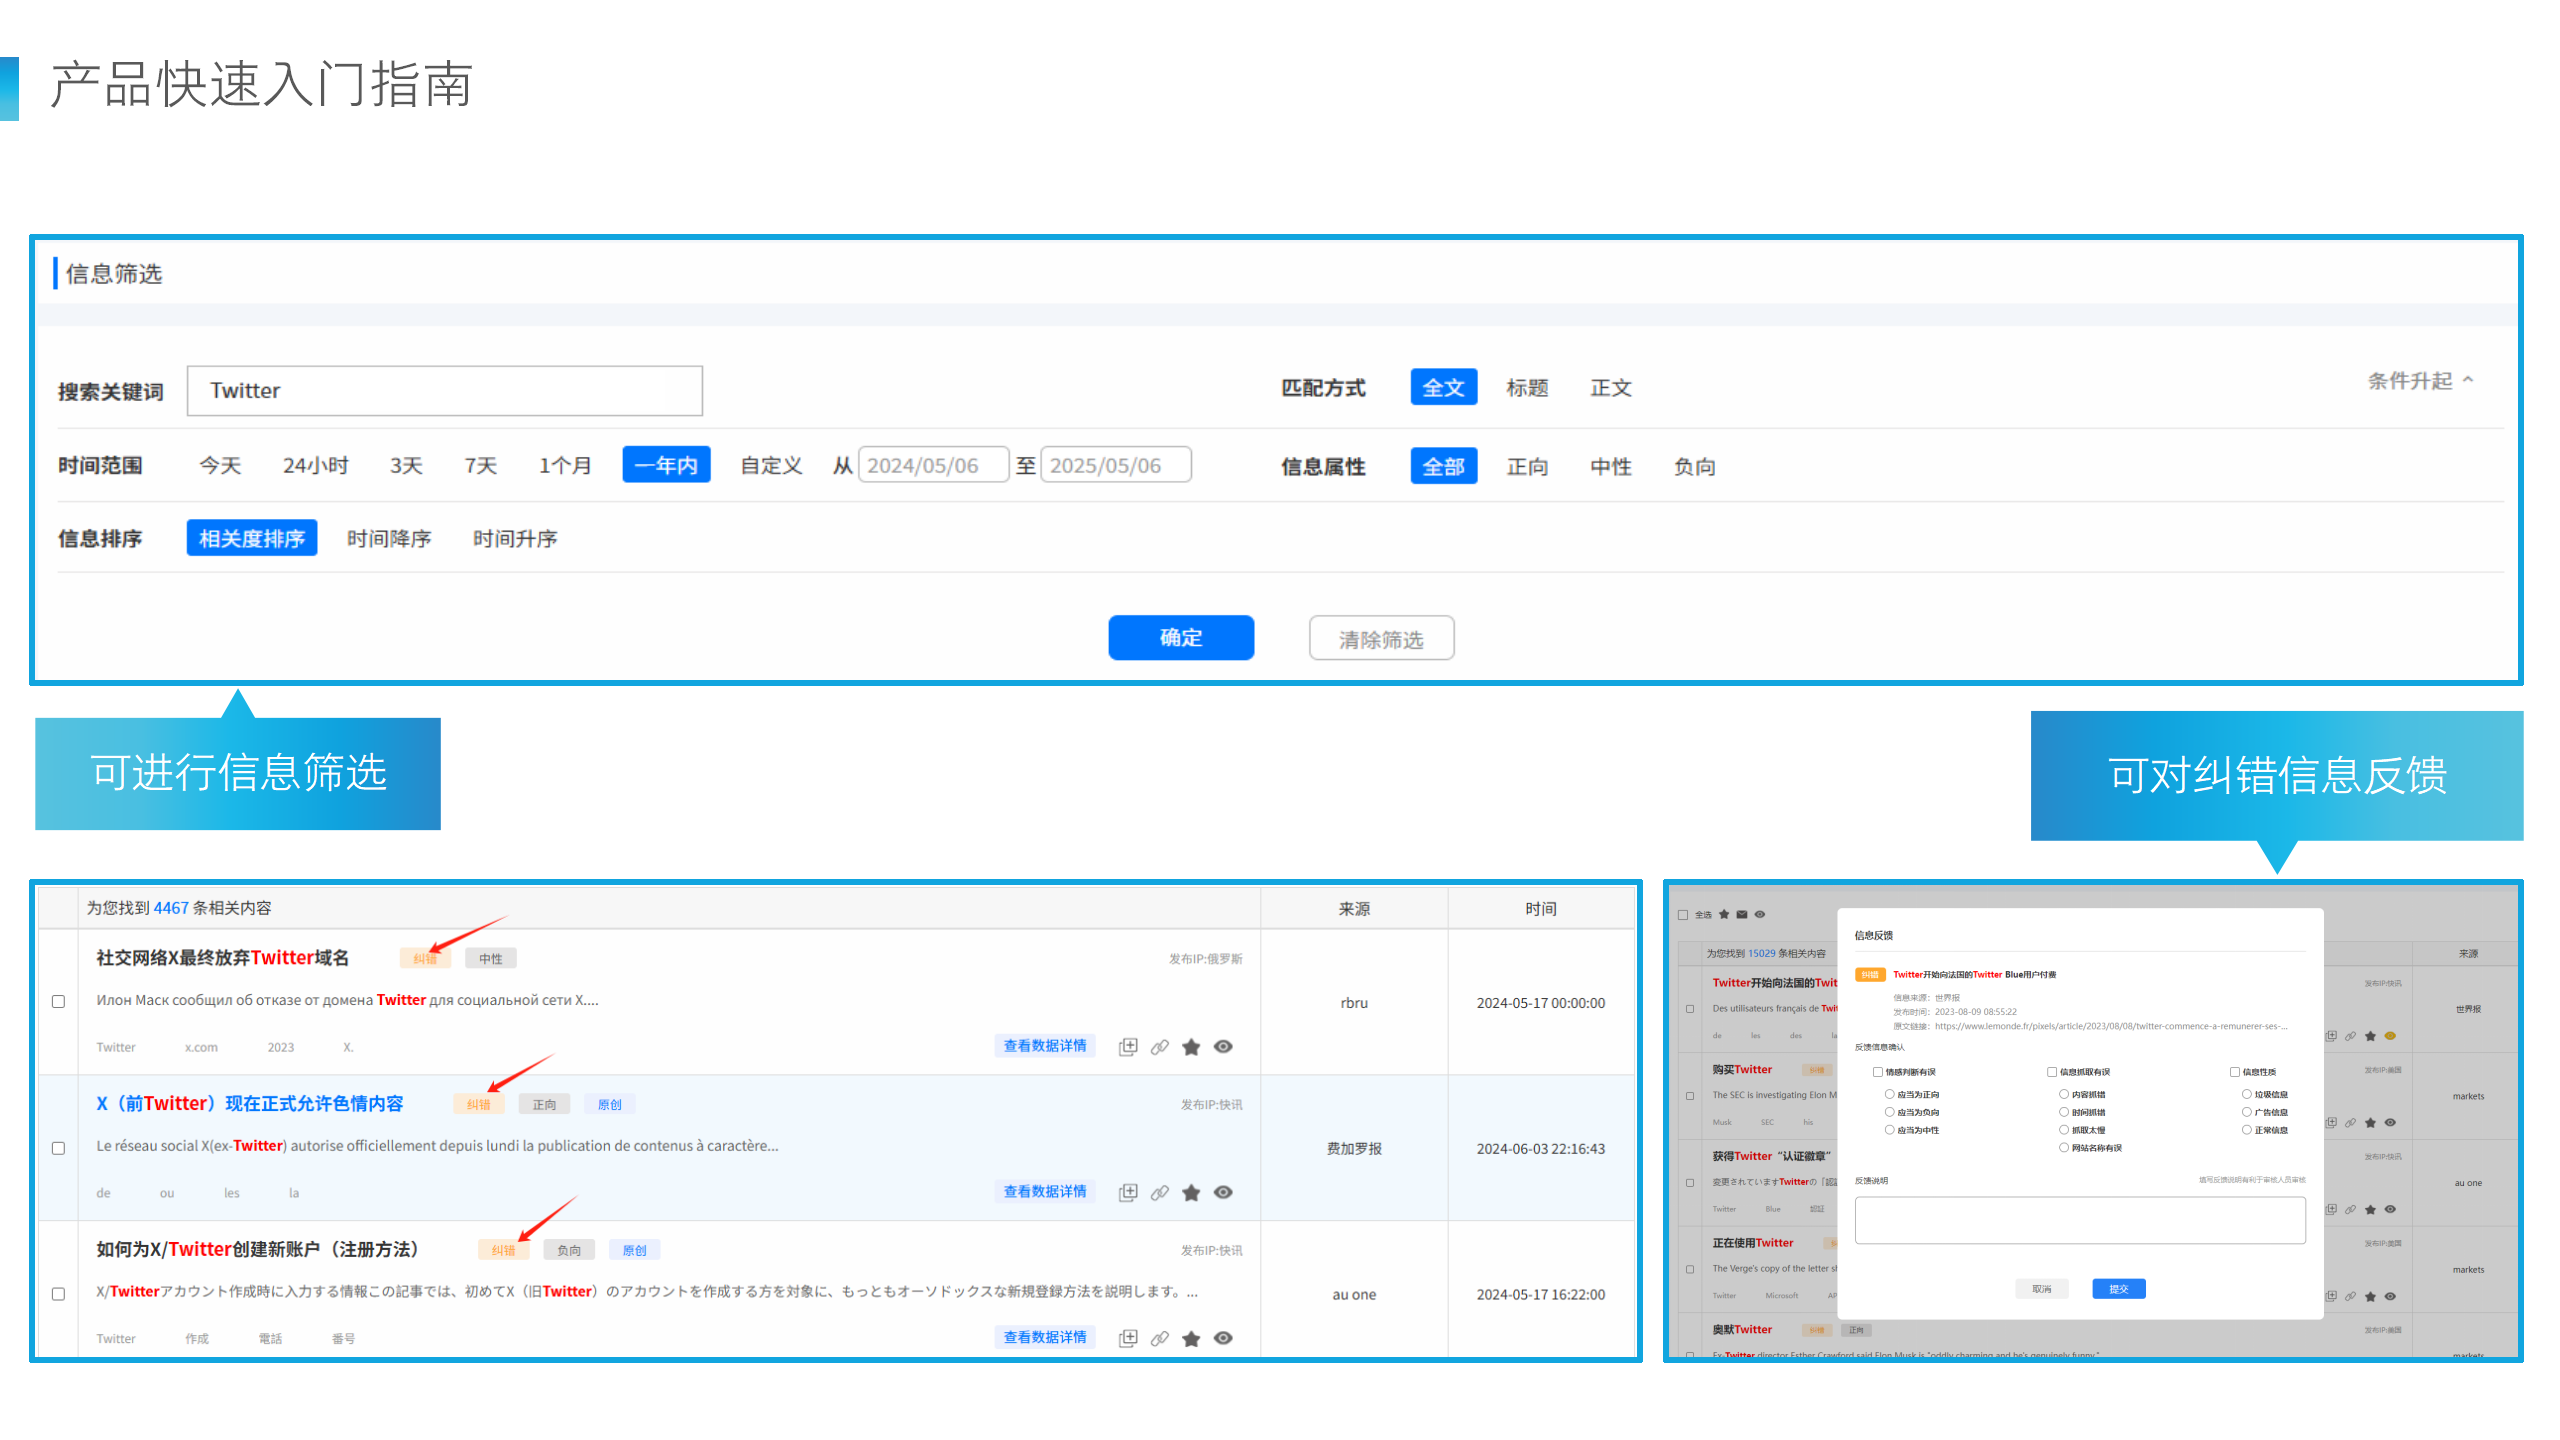Click the 取消 button in the feedback dialog
The height and width of the screenshot is (1440, 2560).
click(x=2041, y=1289)
